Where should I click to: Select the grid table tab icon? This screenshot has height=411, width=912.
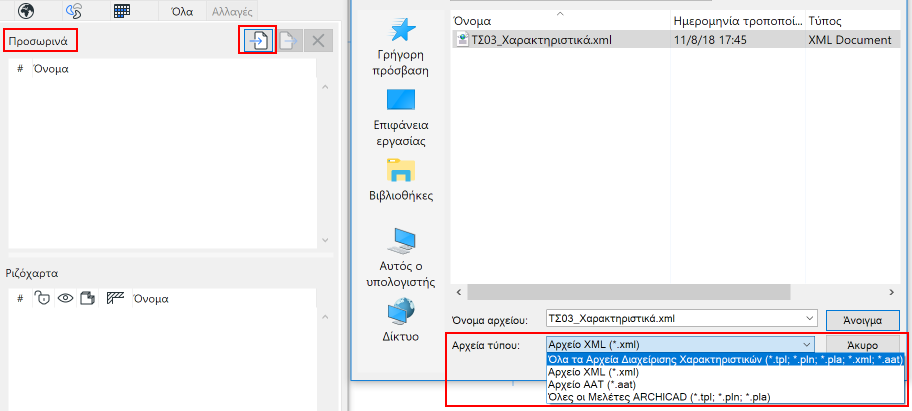(122, 10)
